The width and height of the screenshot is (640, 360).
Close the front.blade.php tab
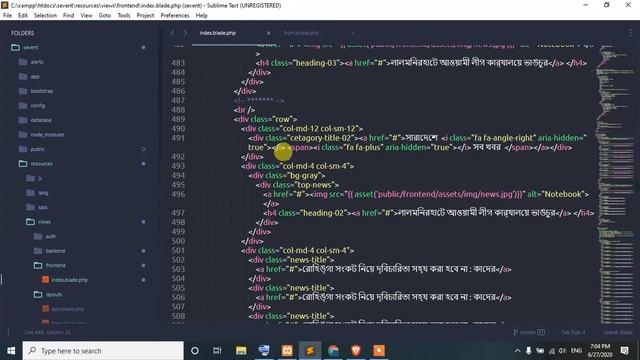click(x=353, y=33)
